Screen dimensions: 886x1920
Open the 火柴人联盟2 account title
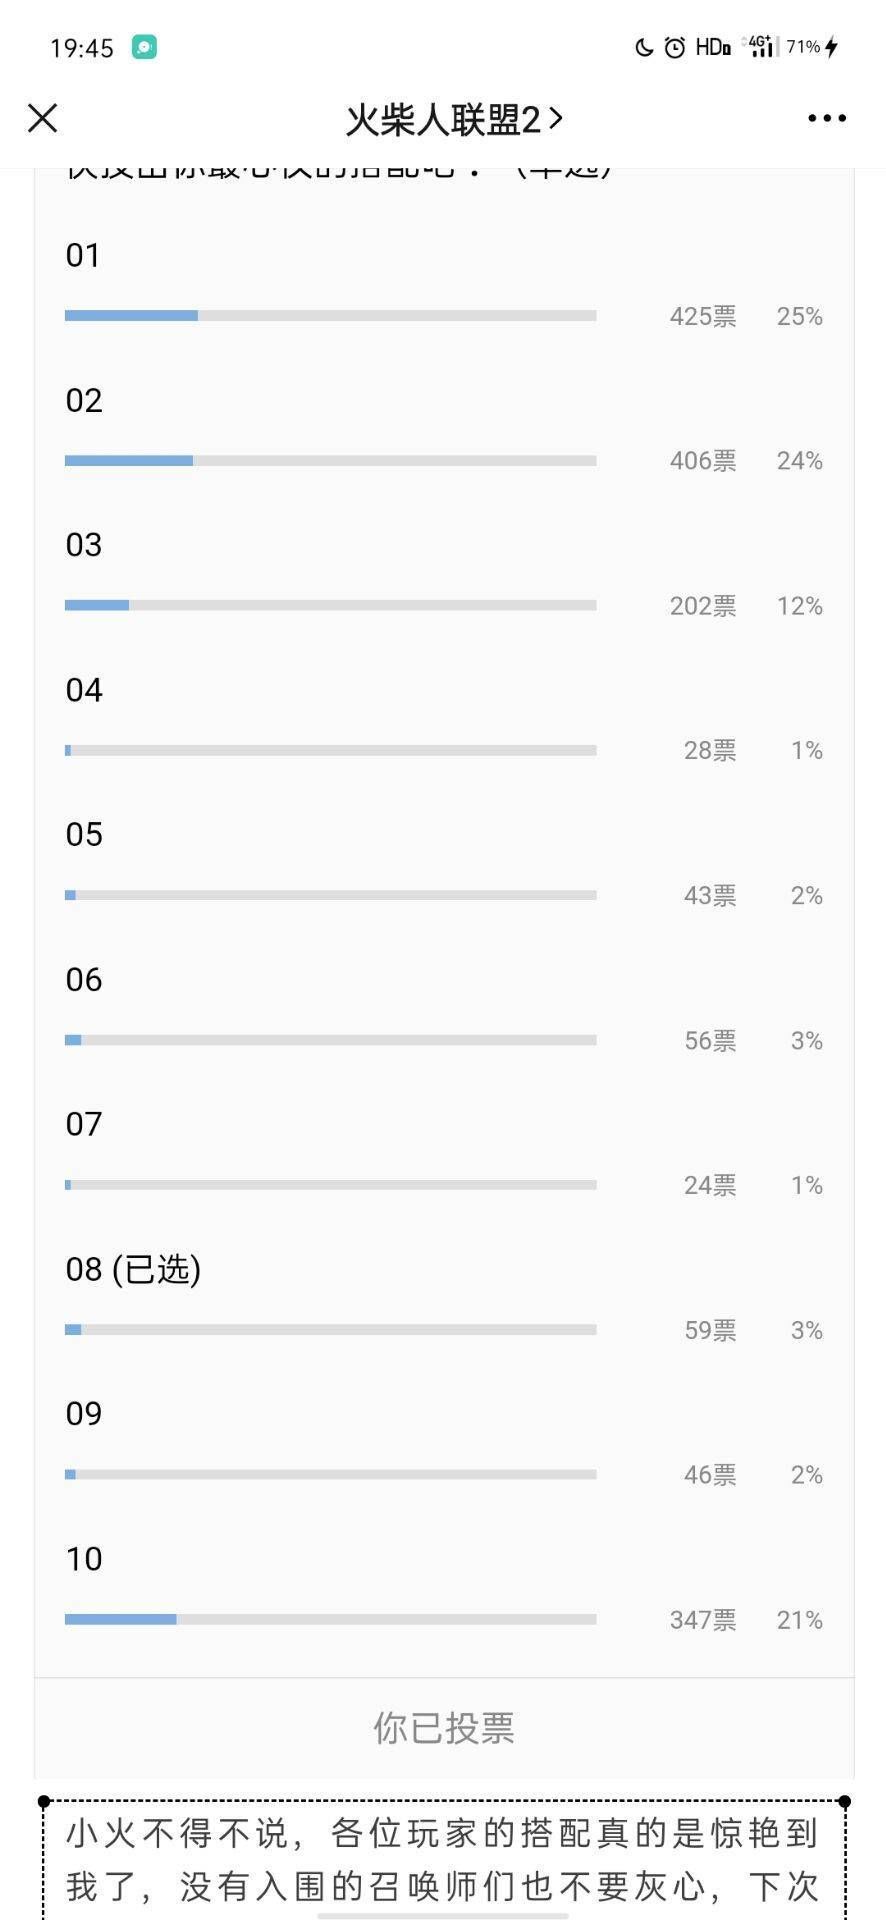click(x=453, y=119)
